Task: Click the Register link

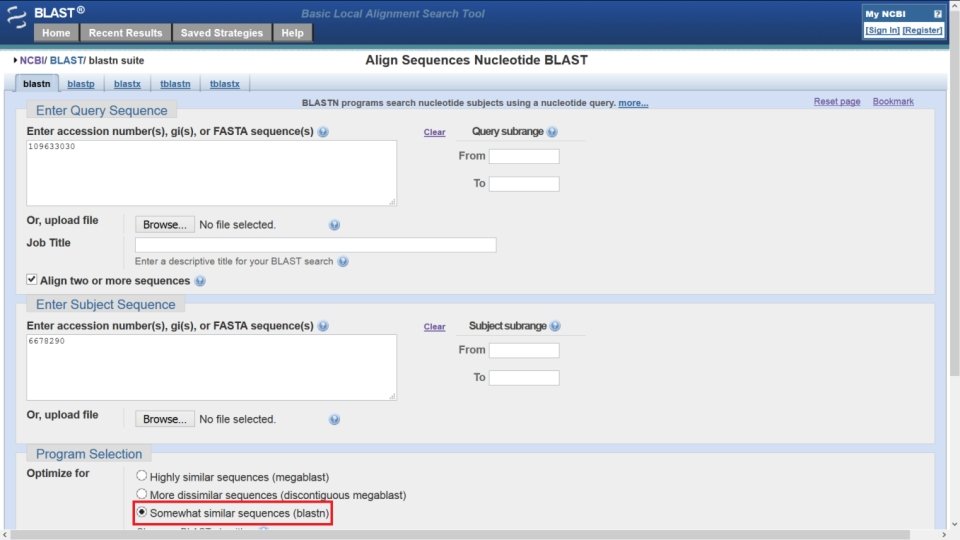Action: tap(923, 30)
